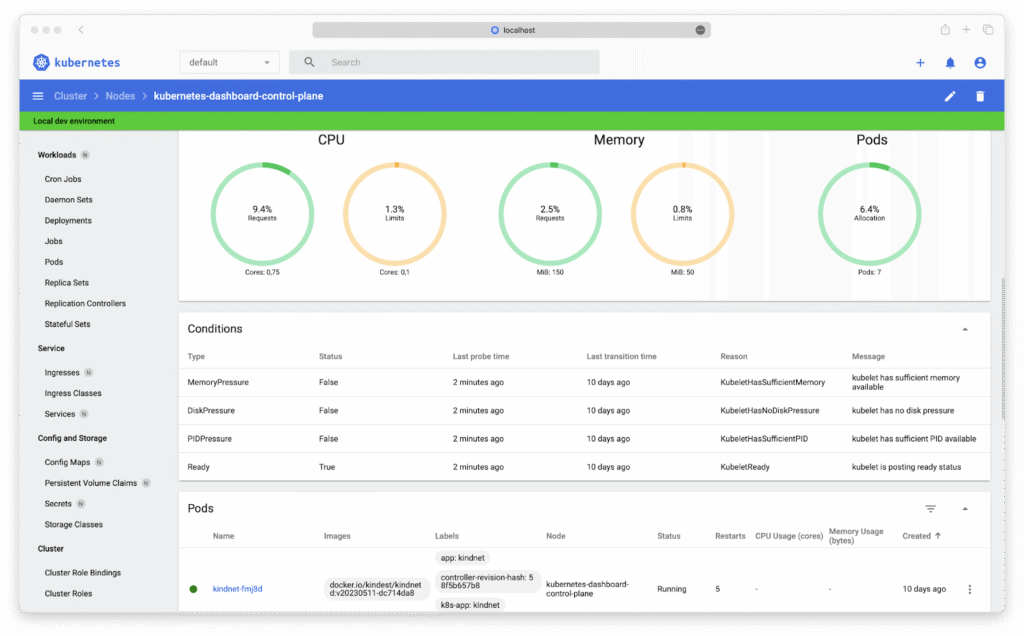Click the N badge next to Ingresses
The width and height of the screenshot is (1024, 636).
click(x=88, y=372)
